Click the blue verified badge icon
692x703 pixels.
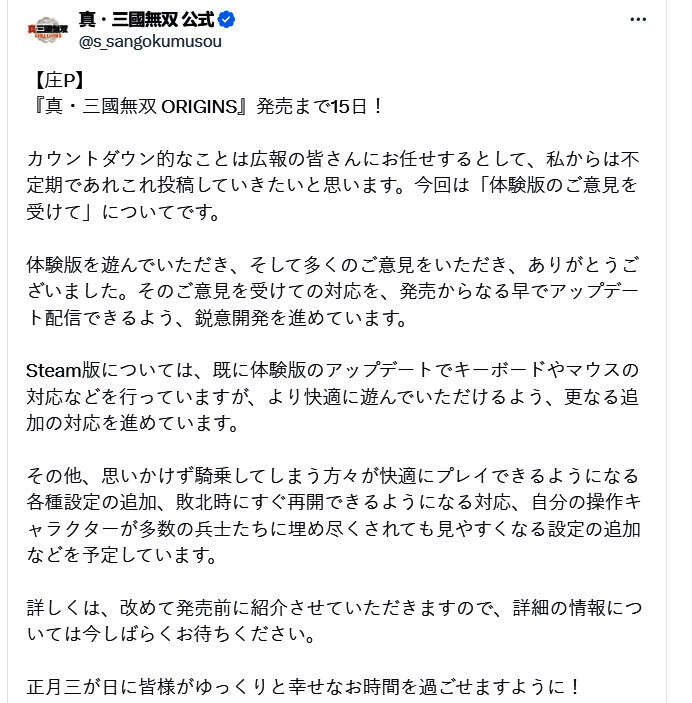click(x=228, y=20)
